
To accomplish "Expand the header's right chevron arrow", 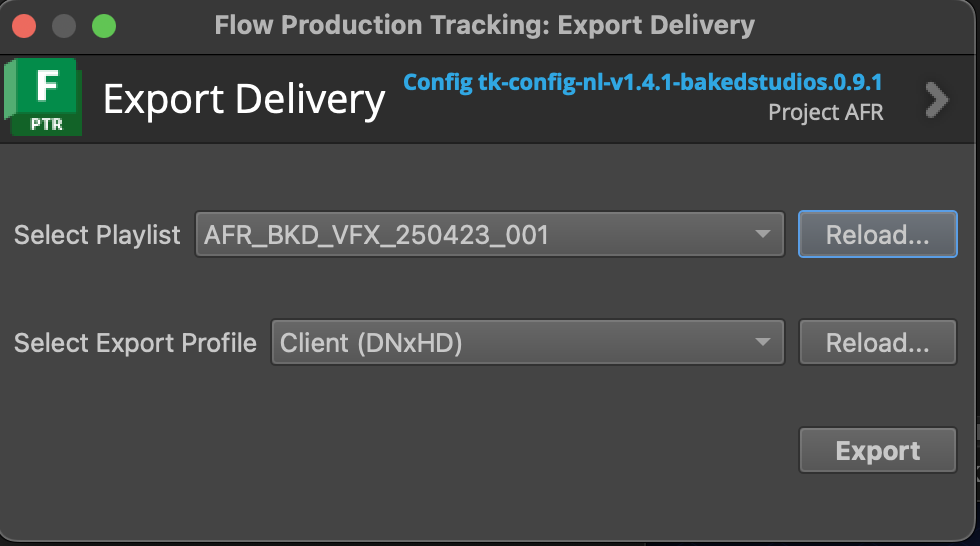I will pyautogui.click(x=936, y=99).
